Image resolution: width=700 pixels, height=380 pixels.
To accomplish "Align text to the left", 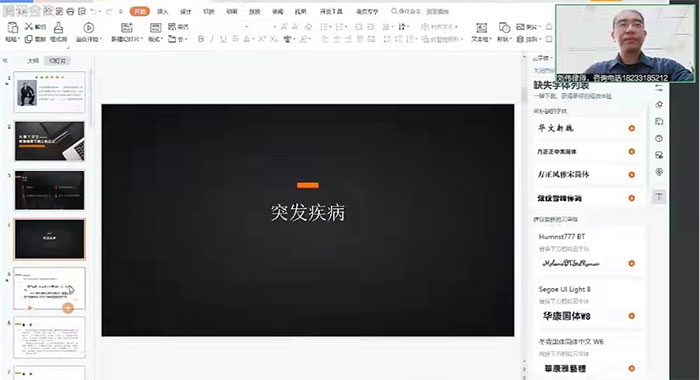I will (x=325, y=39).
